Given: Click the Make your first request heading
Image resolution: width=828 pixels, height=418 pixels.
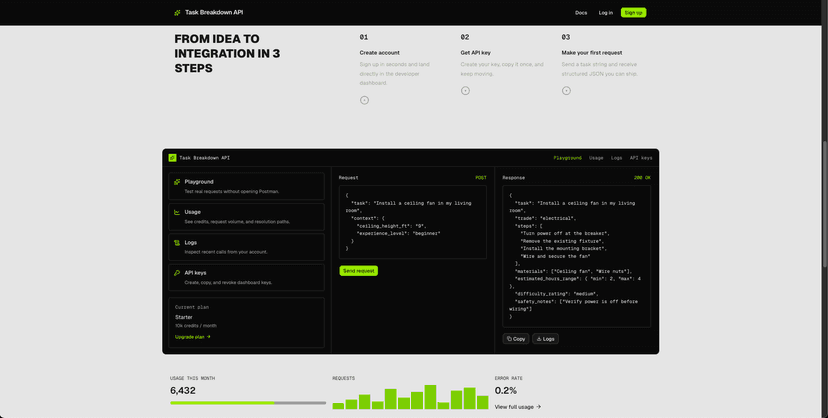Looking at the screenshot, I should (592, 53).
